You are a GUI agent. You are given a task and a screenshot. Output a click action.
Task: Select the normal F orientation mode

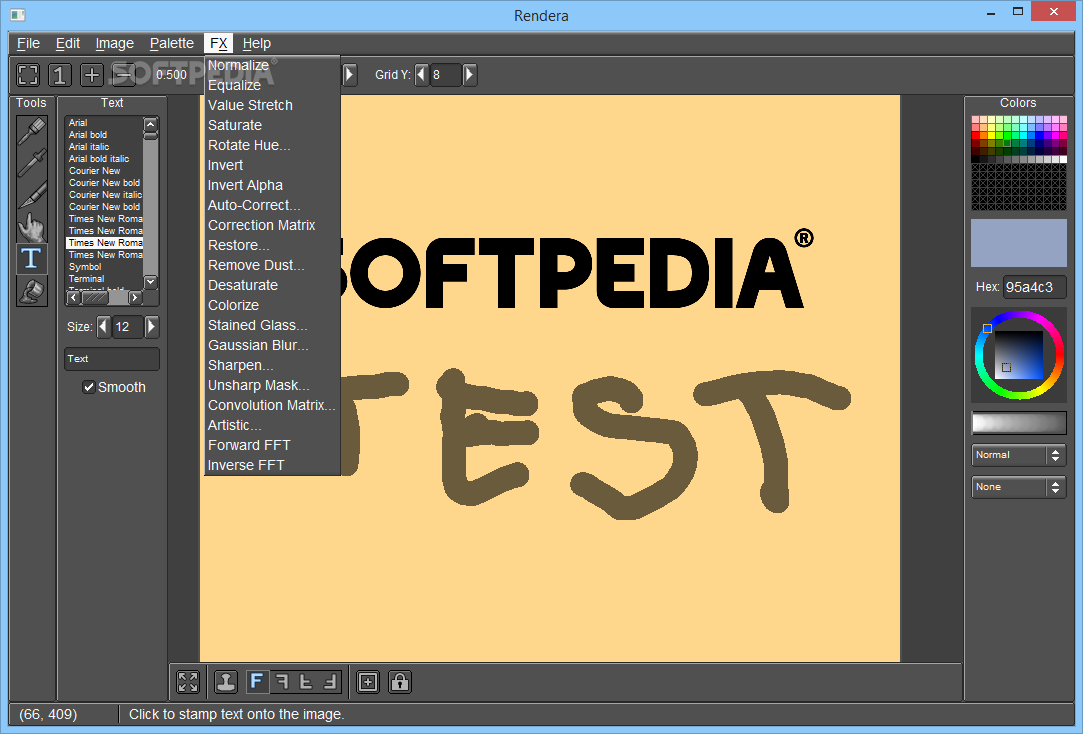point(256,682)
